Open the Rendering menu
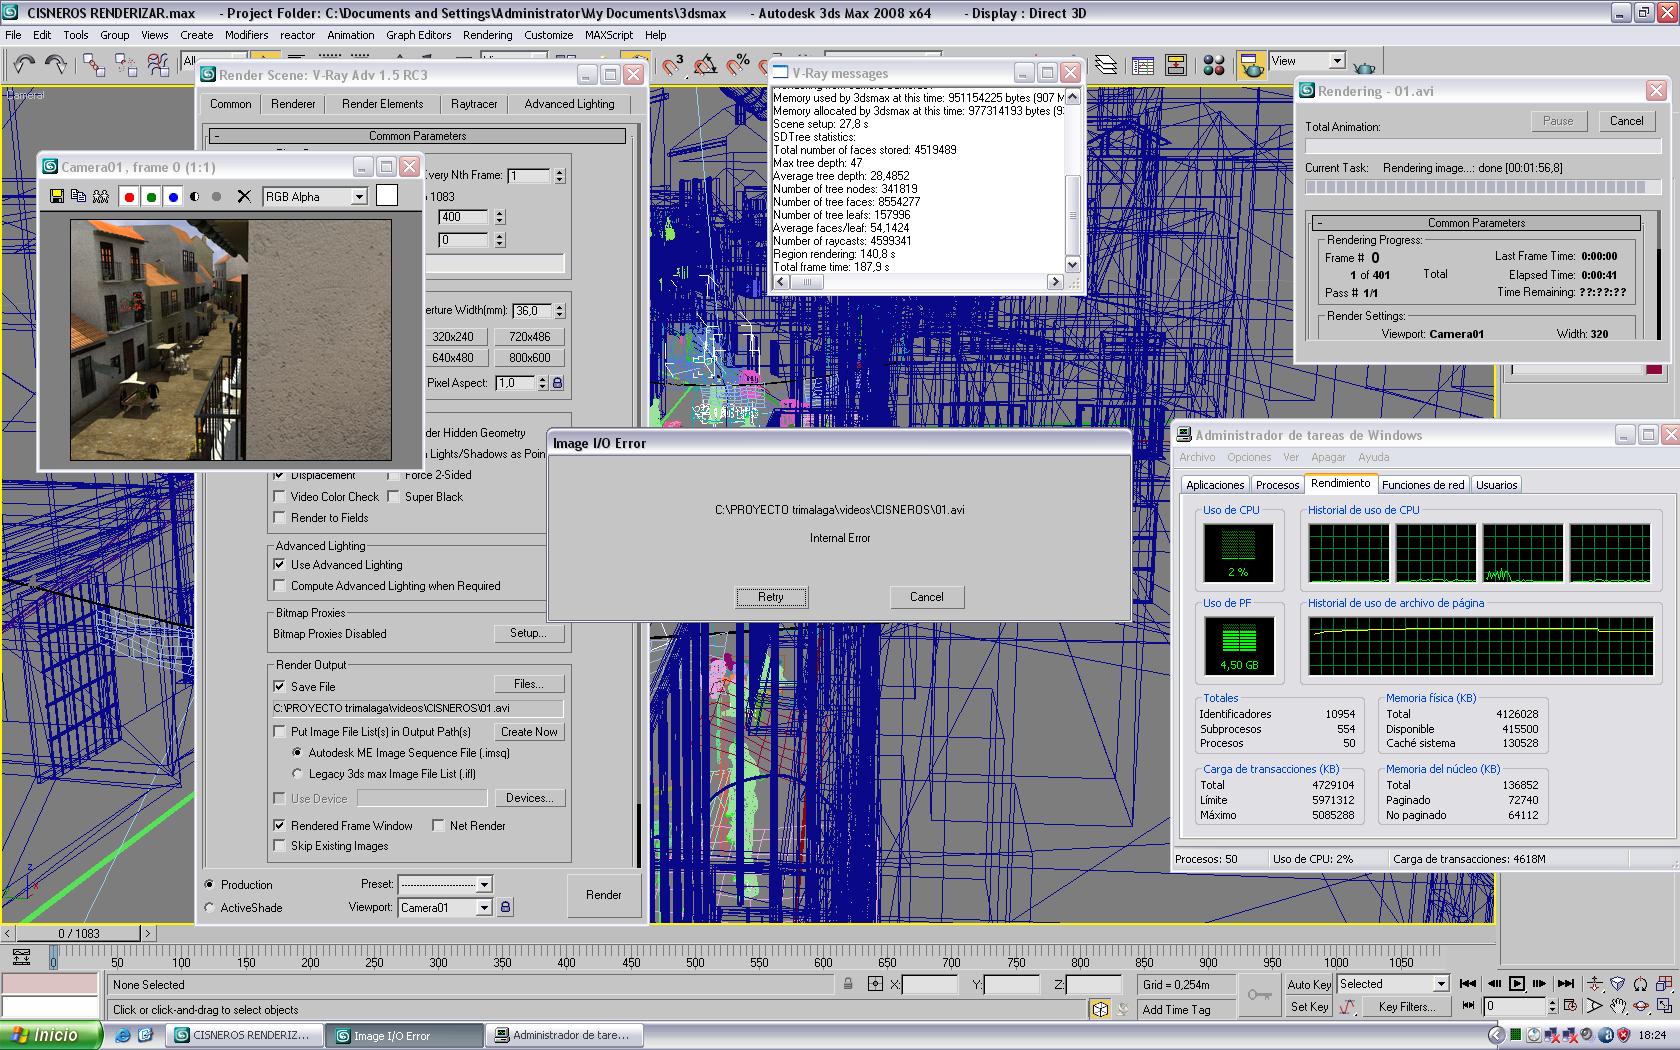The width and height of the screenshot is (1680, 1050). [x=487, y=35]
